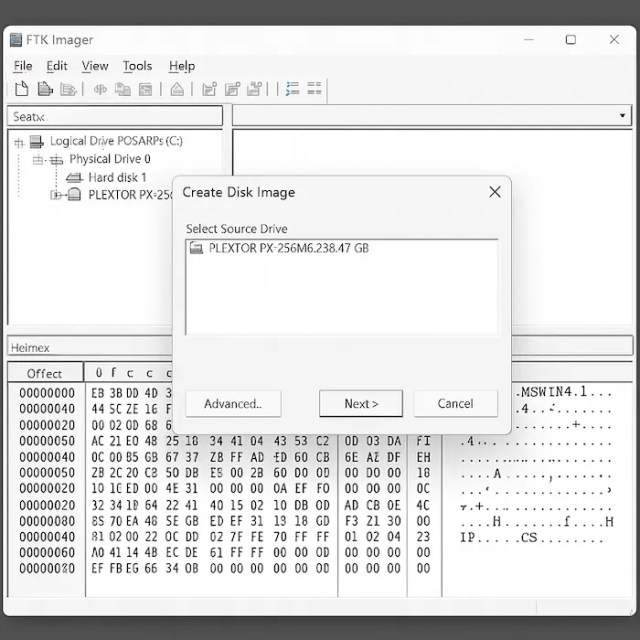Viewport: 640px width, 640px height.
Task: Click the FTK Imager title bar app icon
Action: click(x=16, y=40)
